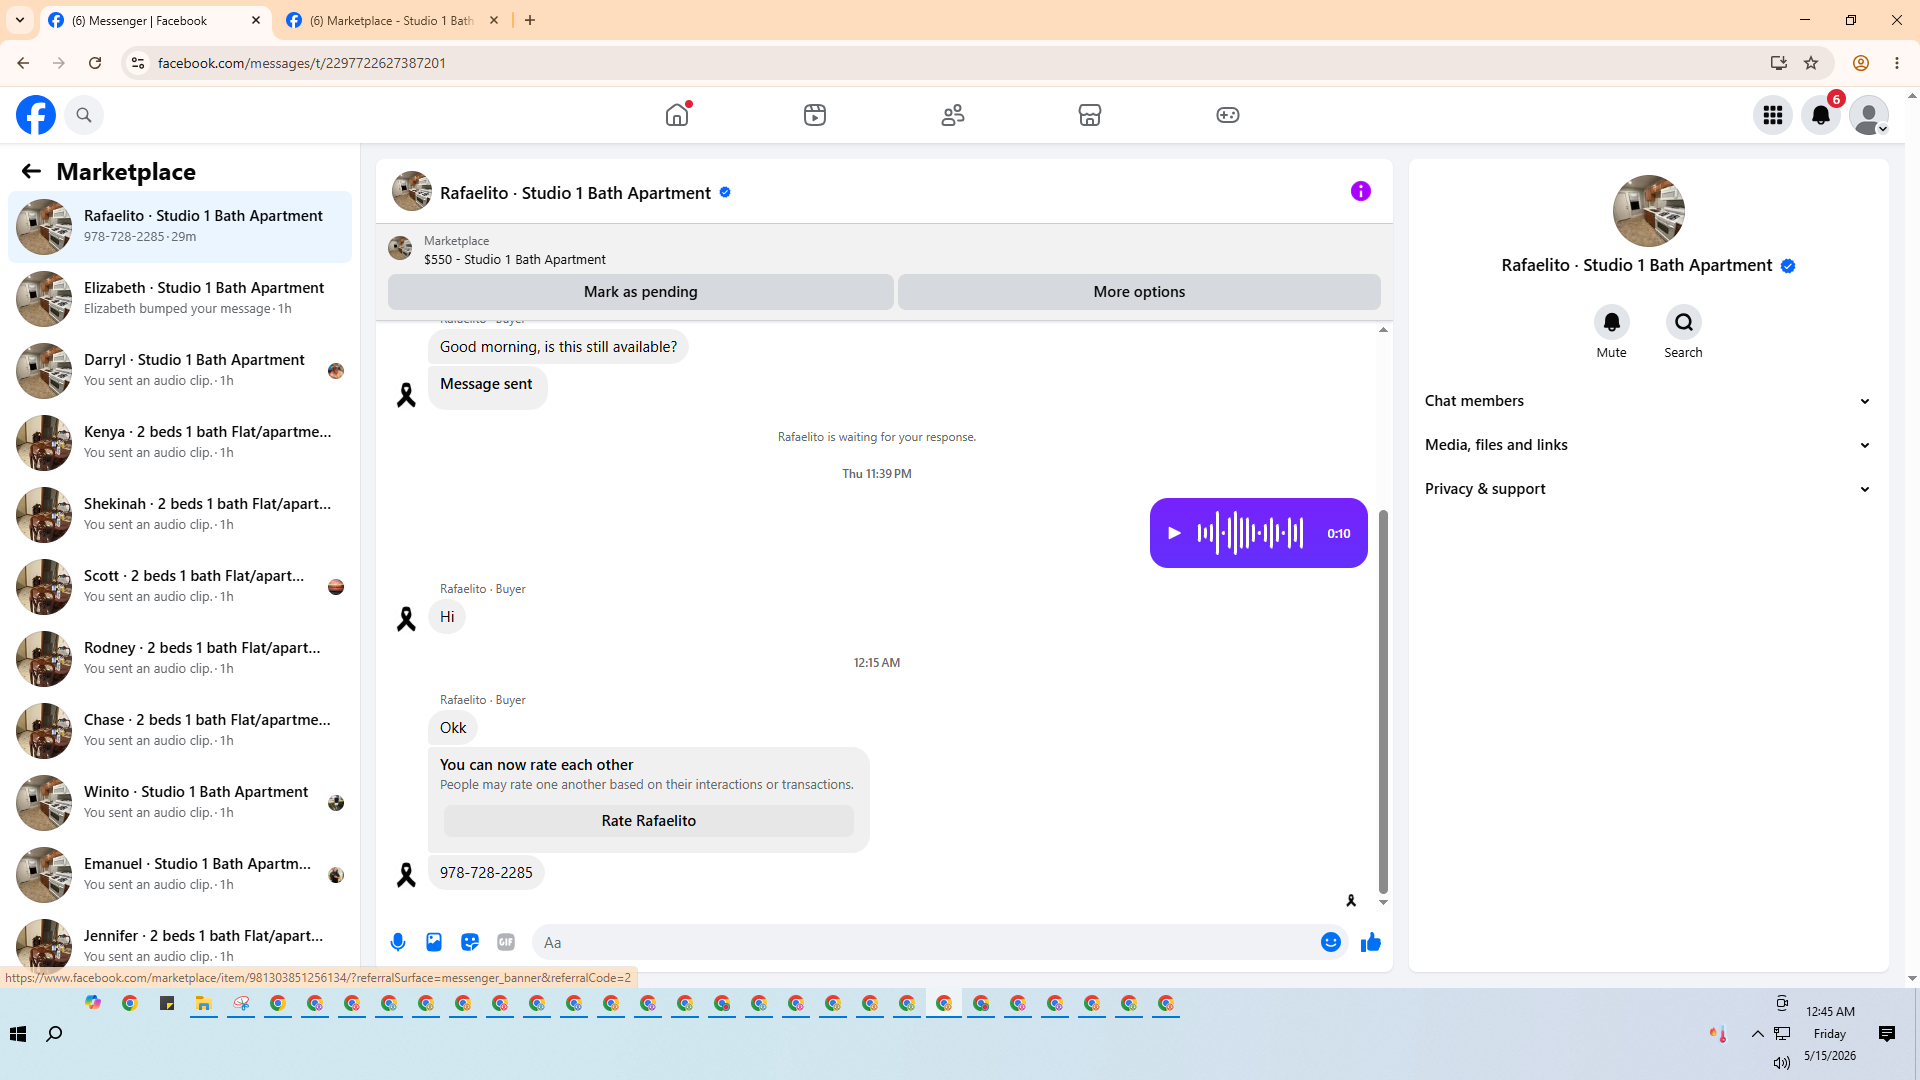Bookmark this page with star icon

tap(1811, 63)
